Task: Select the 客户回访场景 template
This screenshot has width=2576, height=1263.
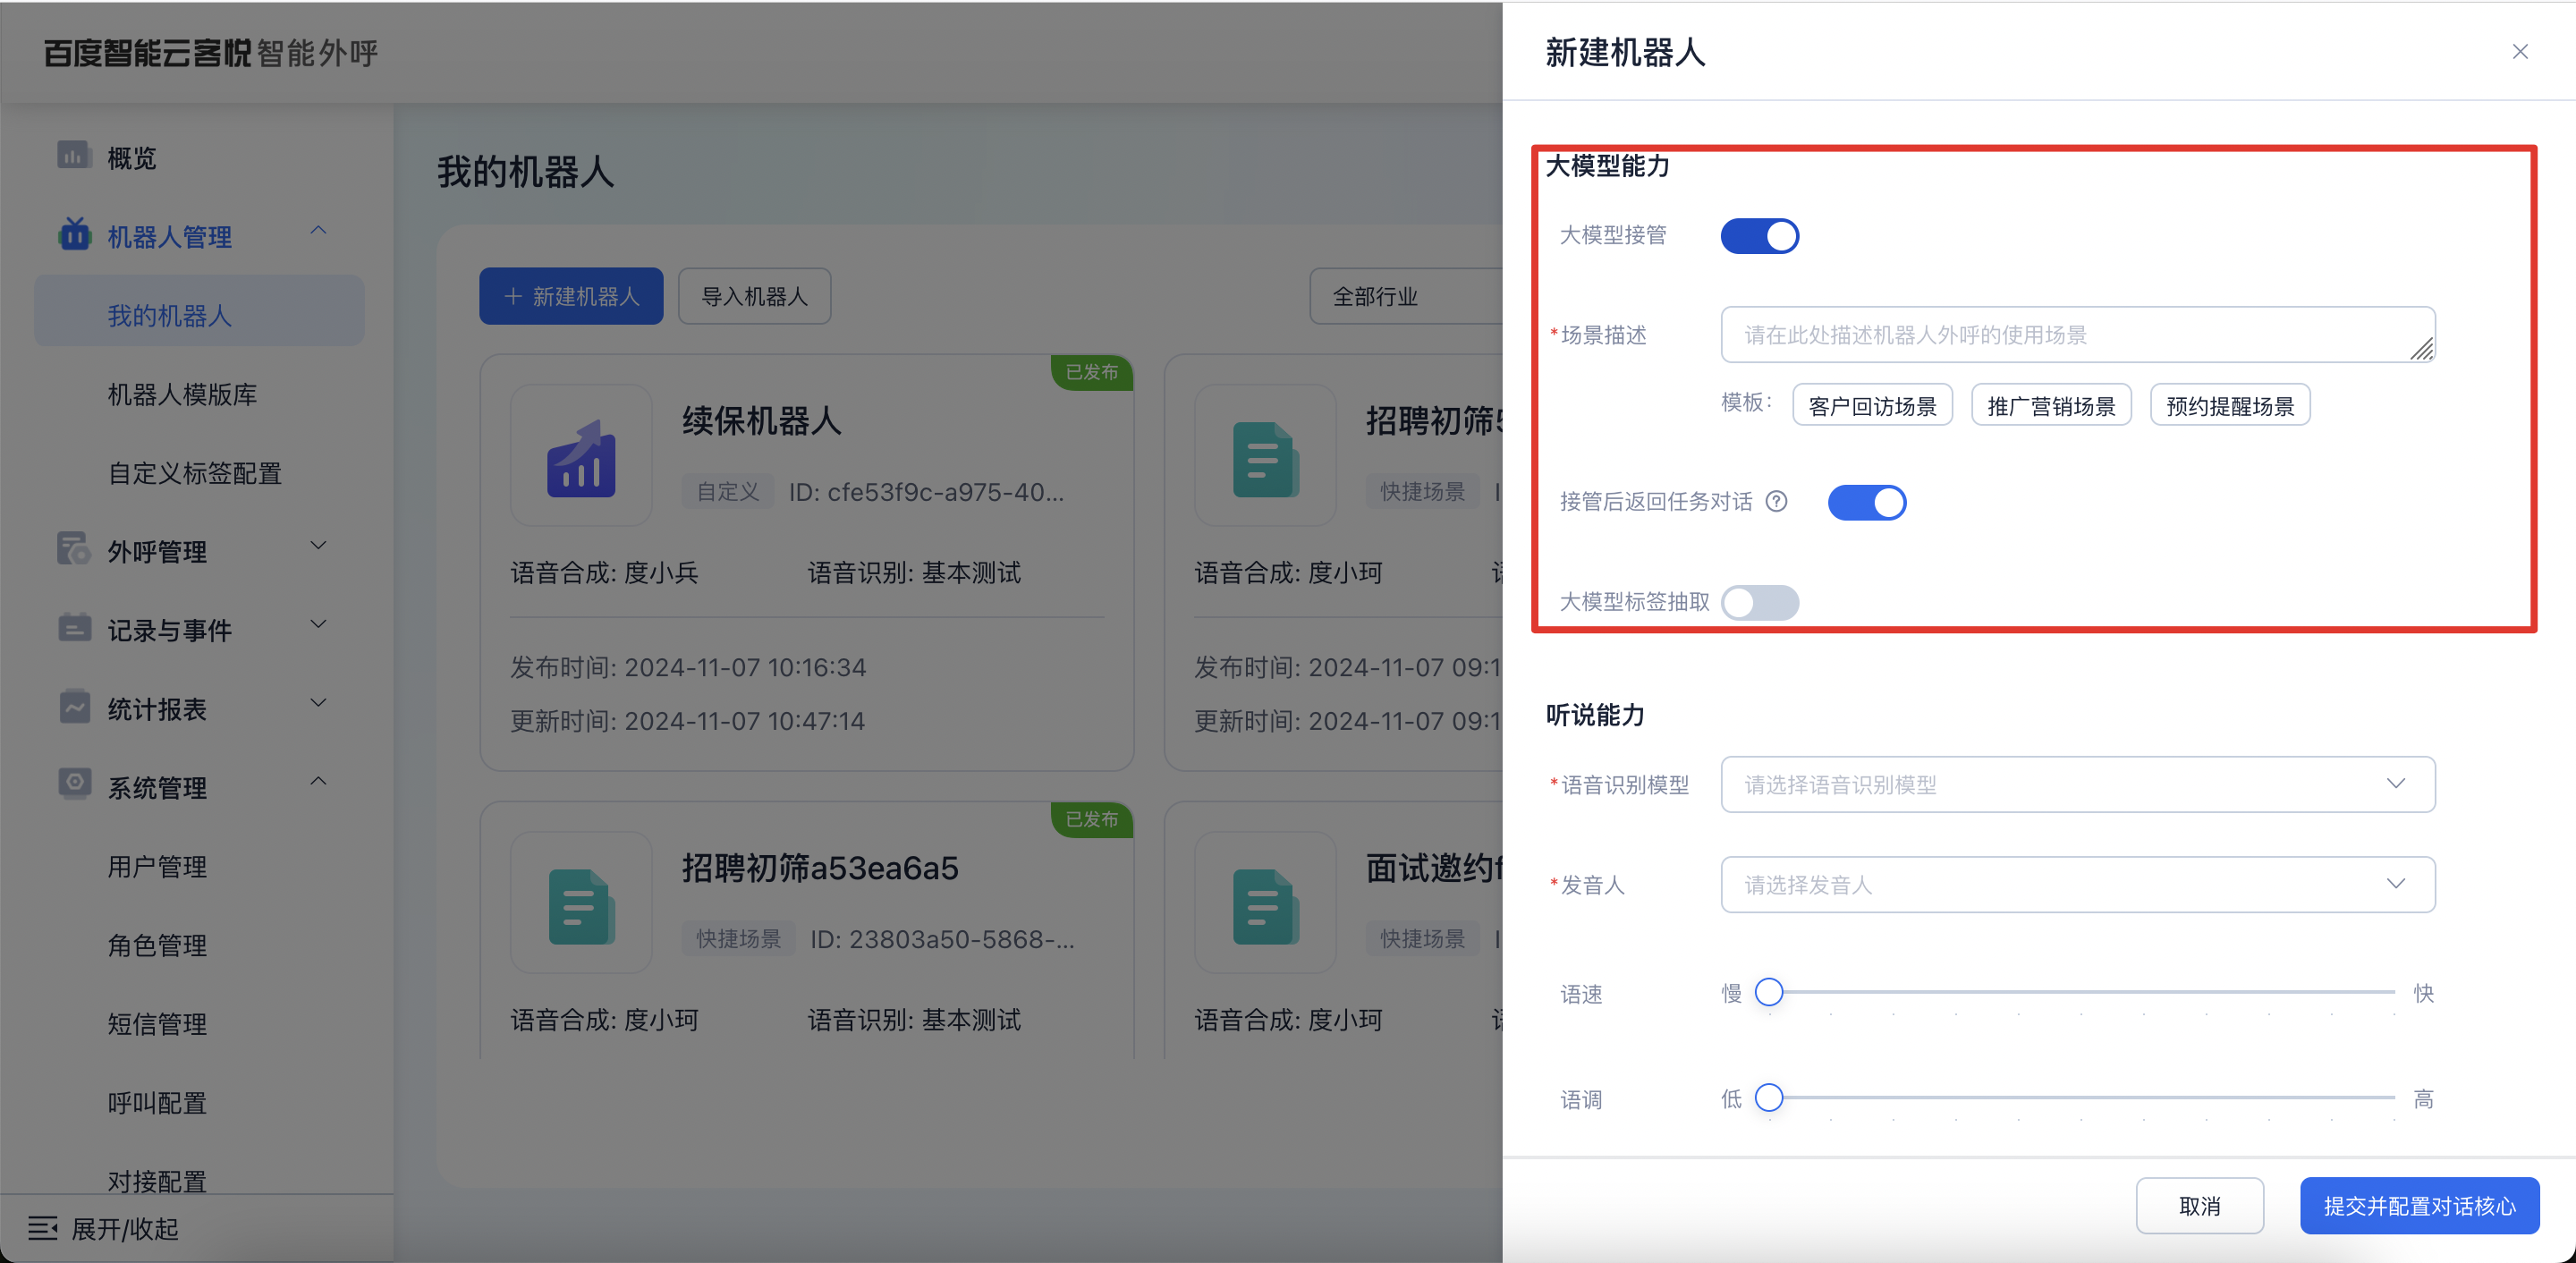Action: click(1872, 405)
